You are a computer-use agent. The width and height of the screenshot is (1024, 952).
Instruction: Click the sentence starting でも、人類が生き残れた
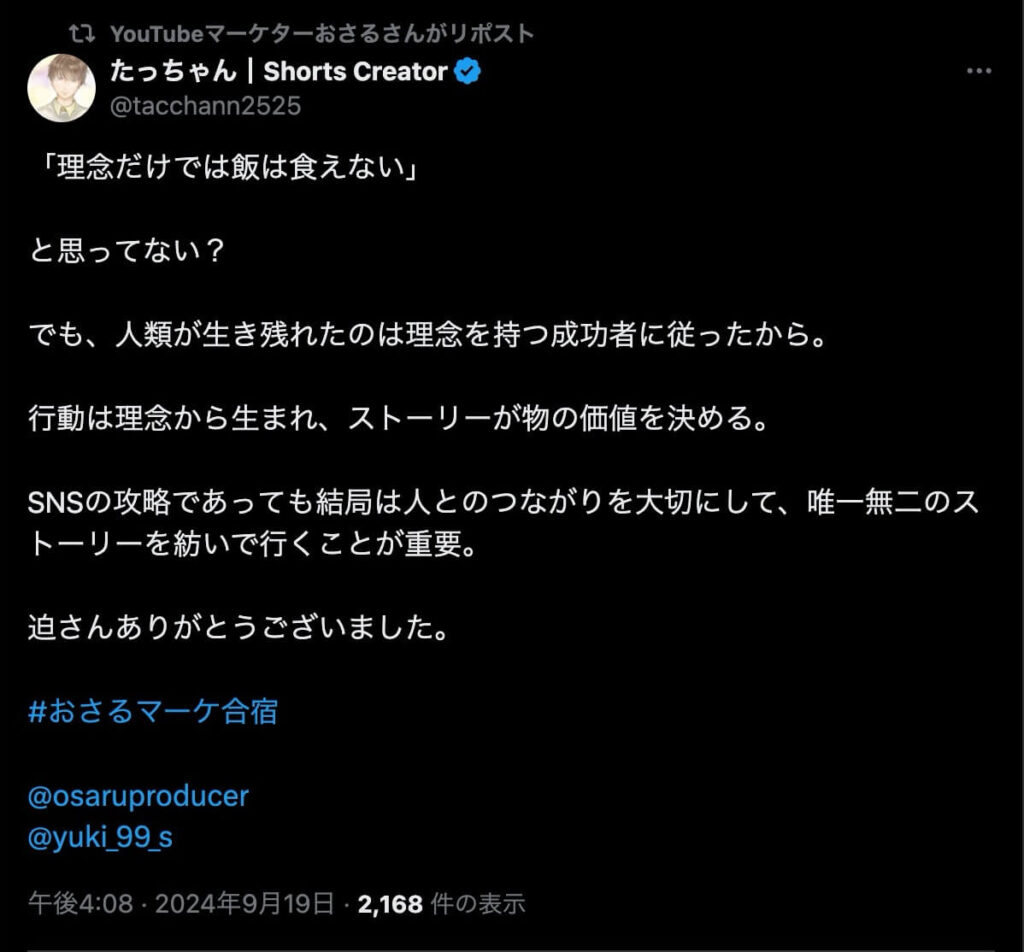(x=428, y=334)
